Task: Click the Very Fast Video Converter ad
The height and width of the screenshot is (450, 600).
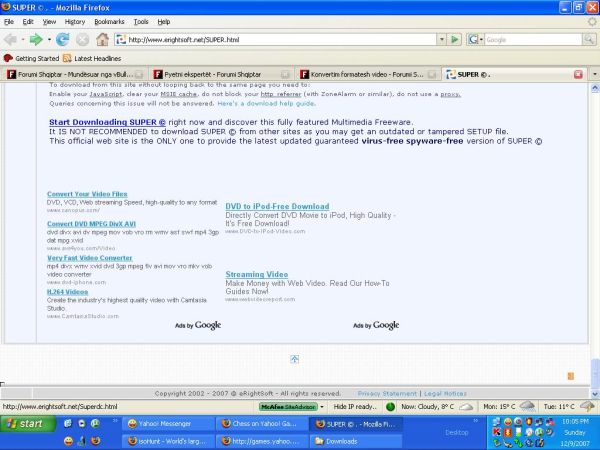Action: click(90, 258)
